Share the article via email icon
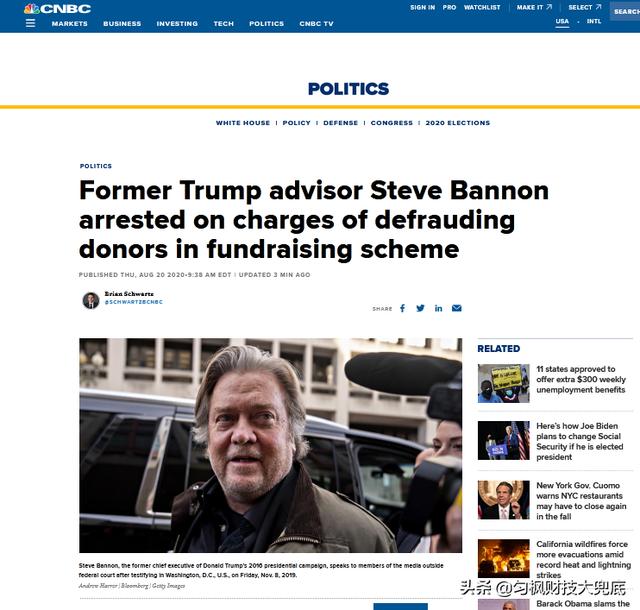 457,308
